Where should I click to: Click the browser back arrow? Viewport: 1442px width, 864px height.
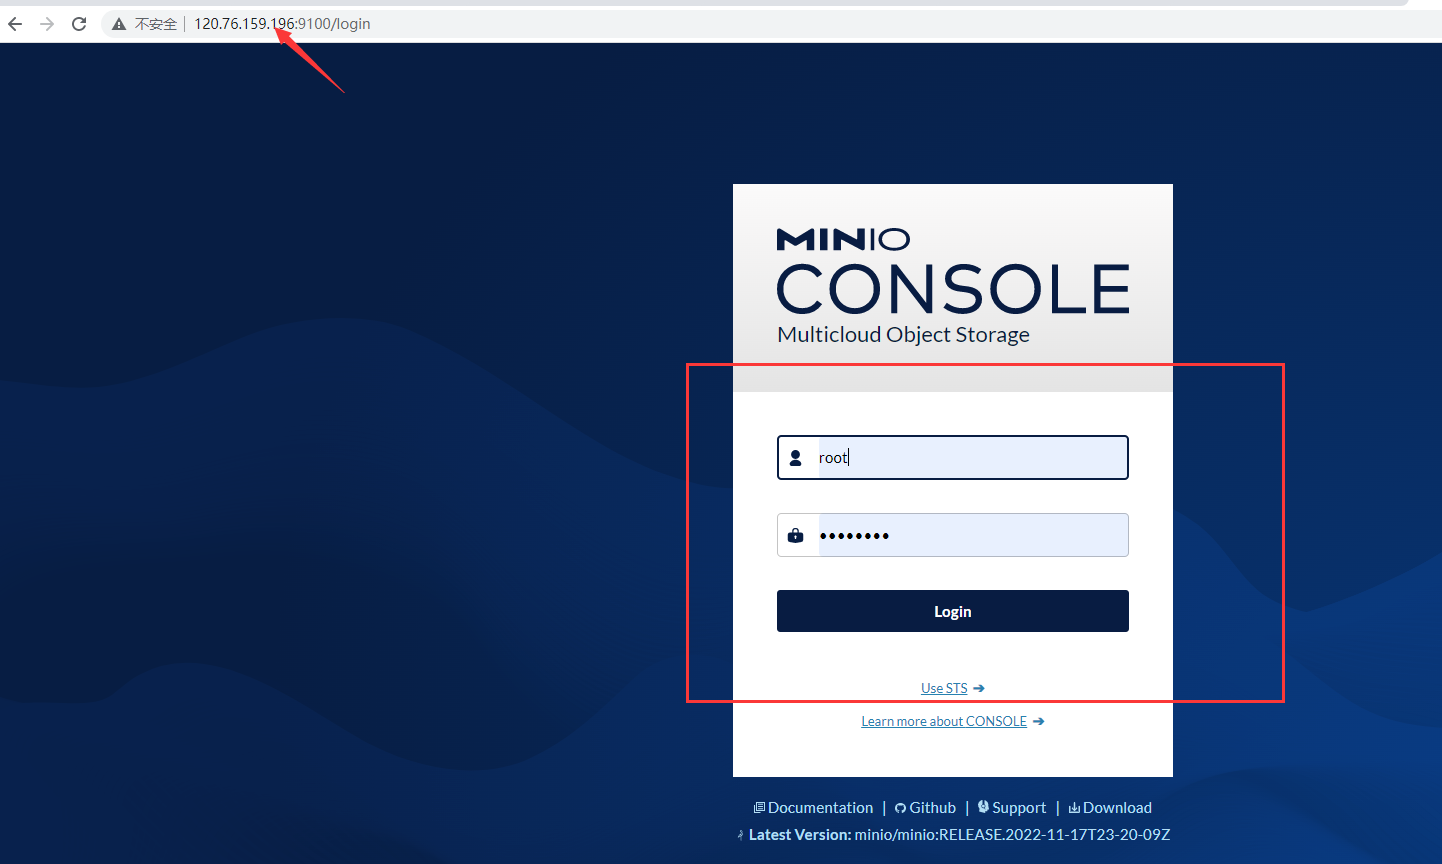15,24
